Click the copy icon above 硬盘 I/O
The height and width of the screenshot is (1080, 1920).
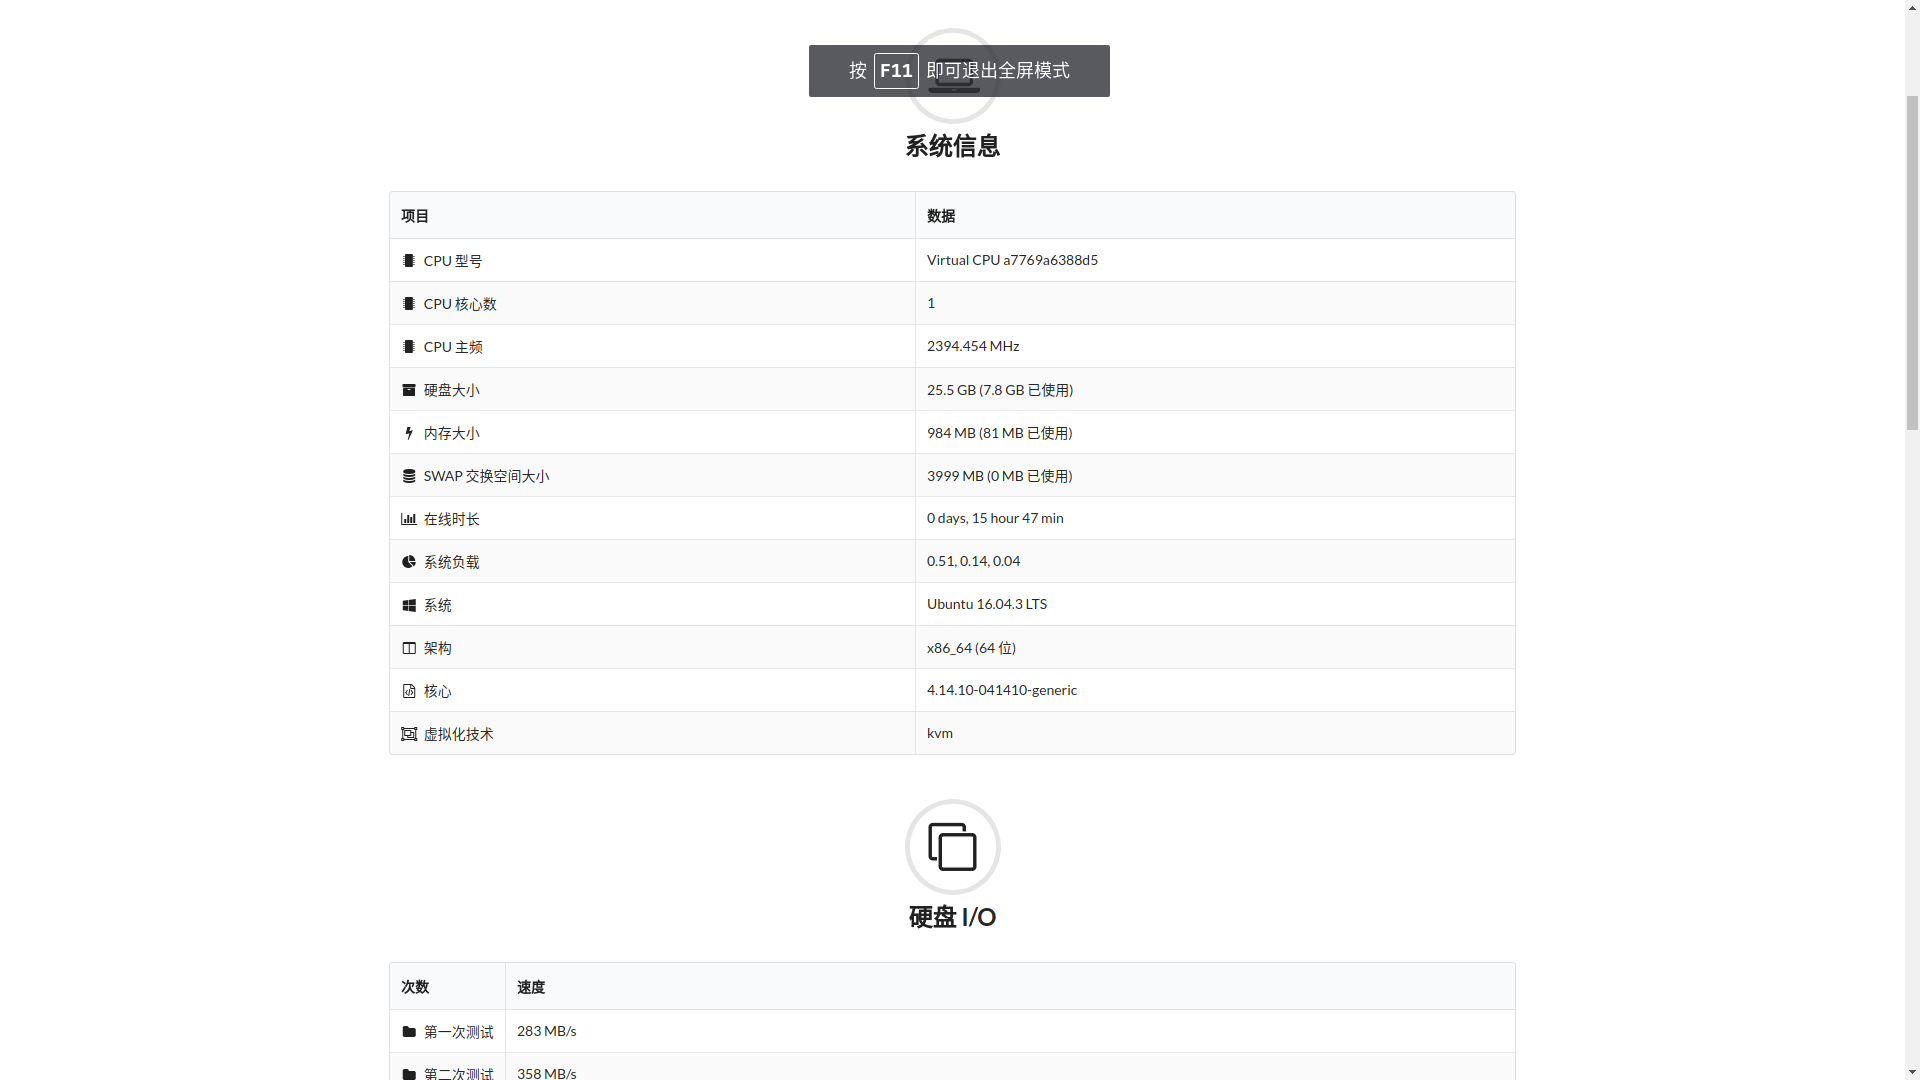952,847
